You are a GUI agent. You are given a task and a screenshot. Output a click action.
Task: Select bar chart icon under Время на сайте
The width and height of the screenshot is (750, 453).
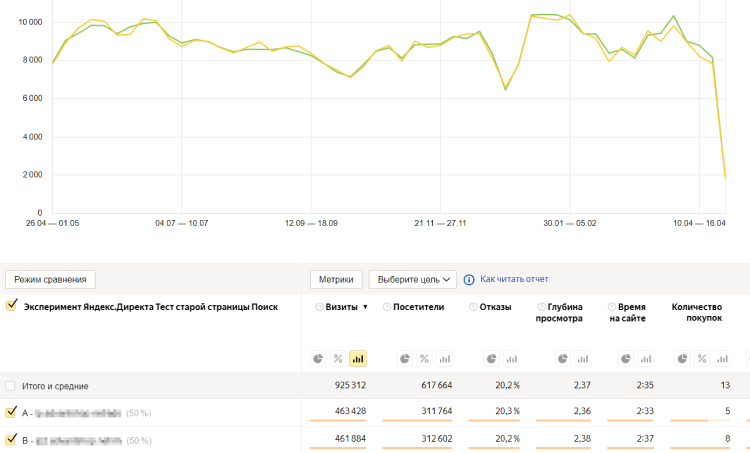coord(646,358)
